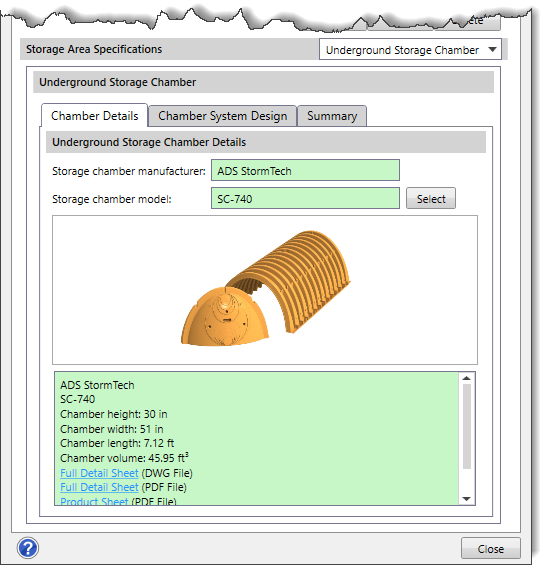Switch to the Chamber Details tab
The width and height of the screenshot is (547, 565).
(94, 116)
